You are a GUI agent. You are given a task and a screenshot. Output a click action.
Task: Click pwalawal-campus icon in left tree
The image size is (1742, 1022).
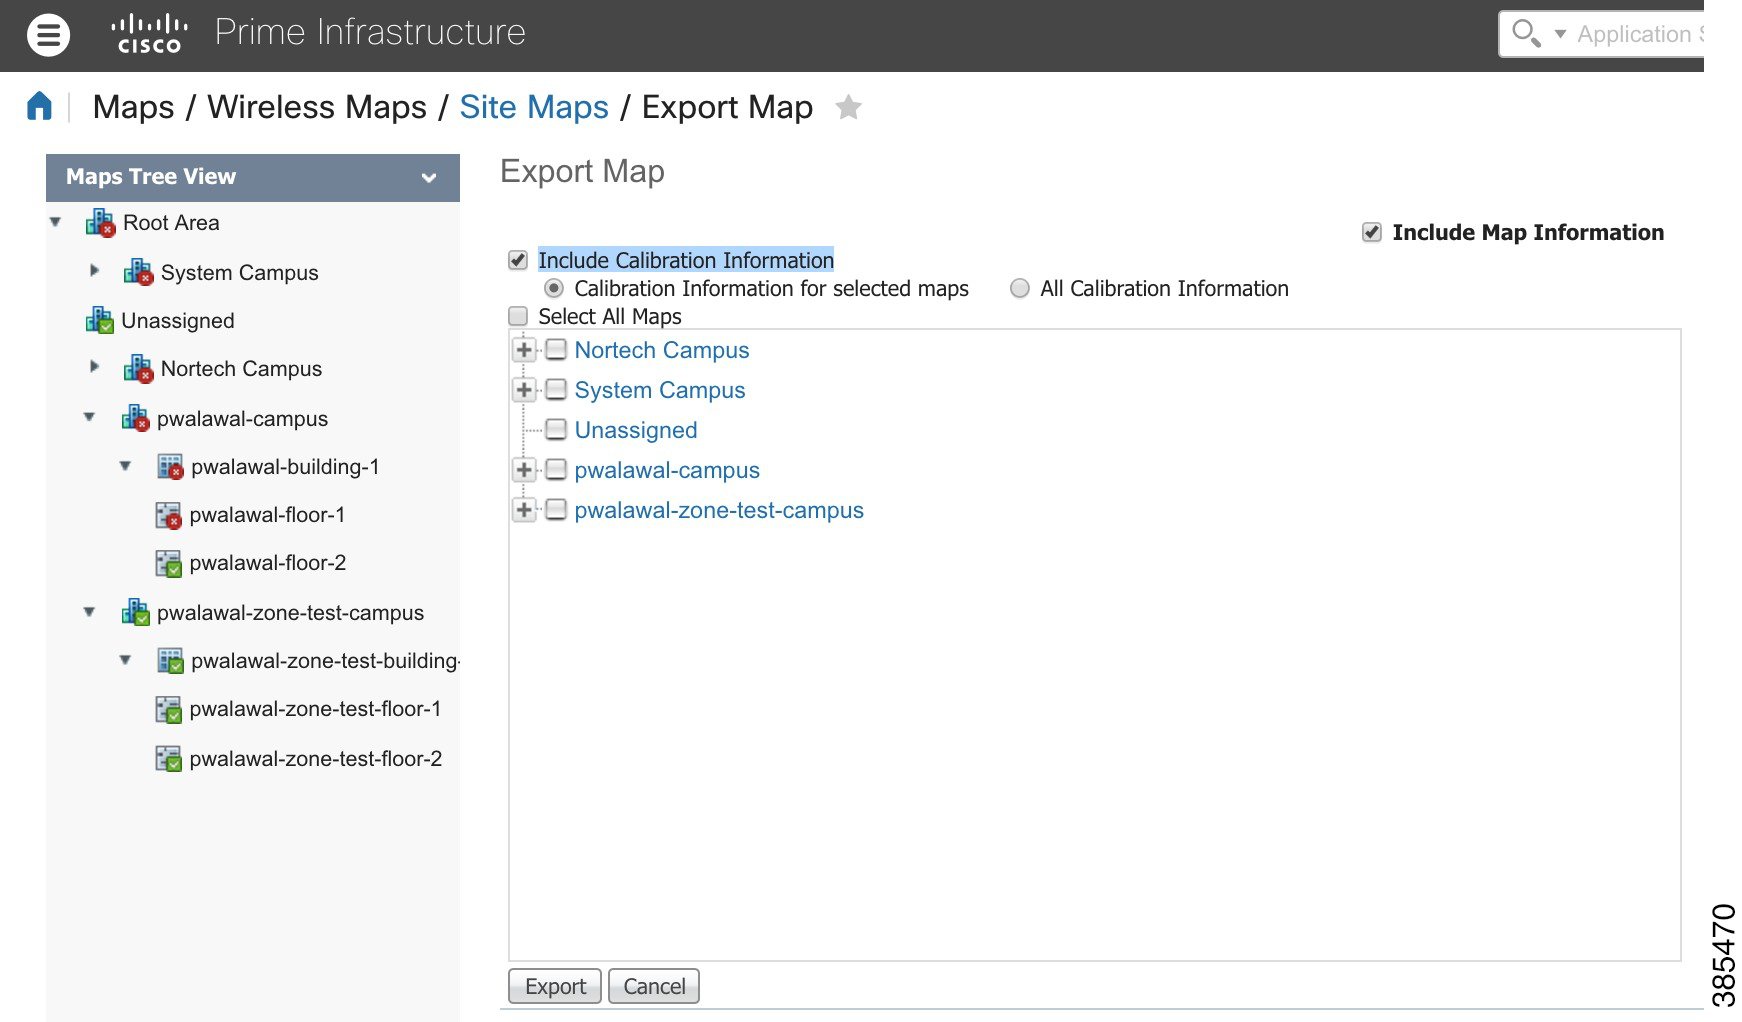[x=135, y=418]
